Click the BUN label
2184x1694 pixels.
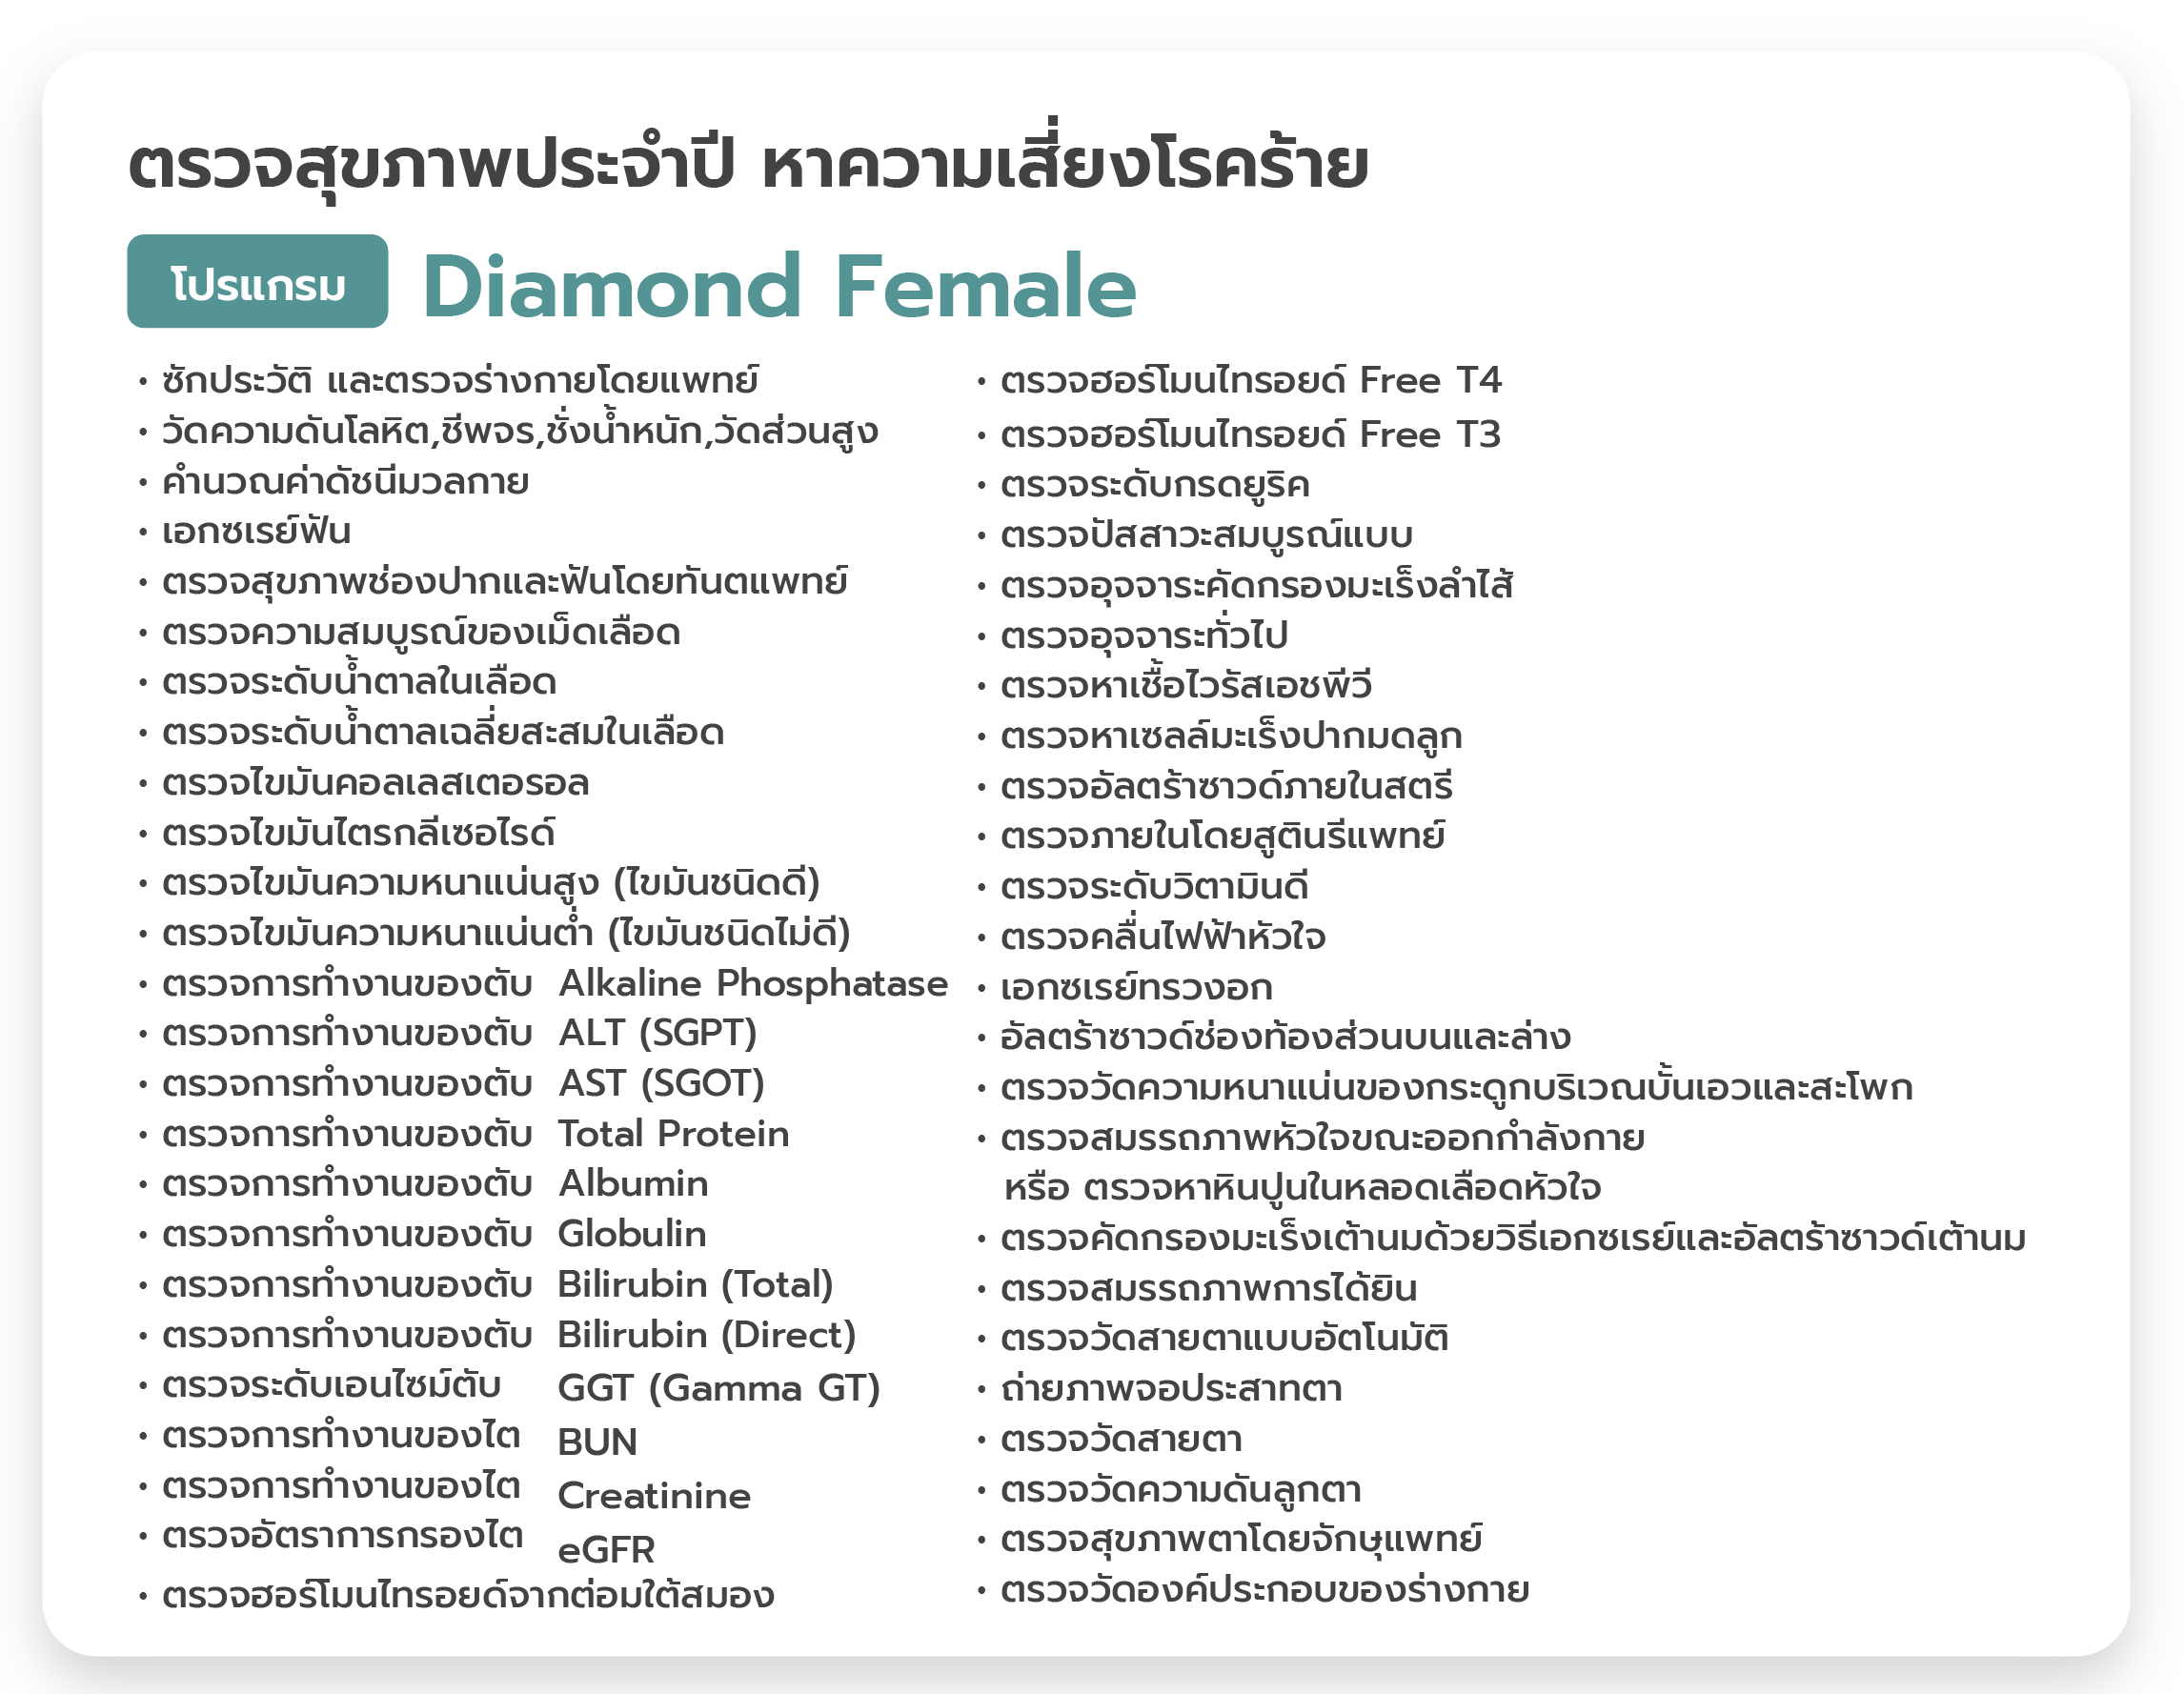pos(597,1442)
